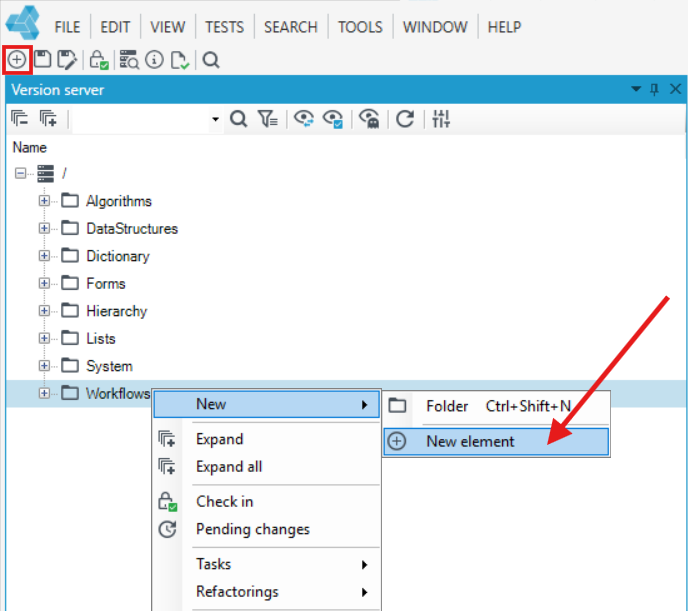
Task: Select the Dictionary folder label
Action: 118,256
